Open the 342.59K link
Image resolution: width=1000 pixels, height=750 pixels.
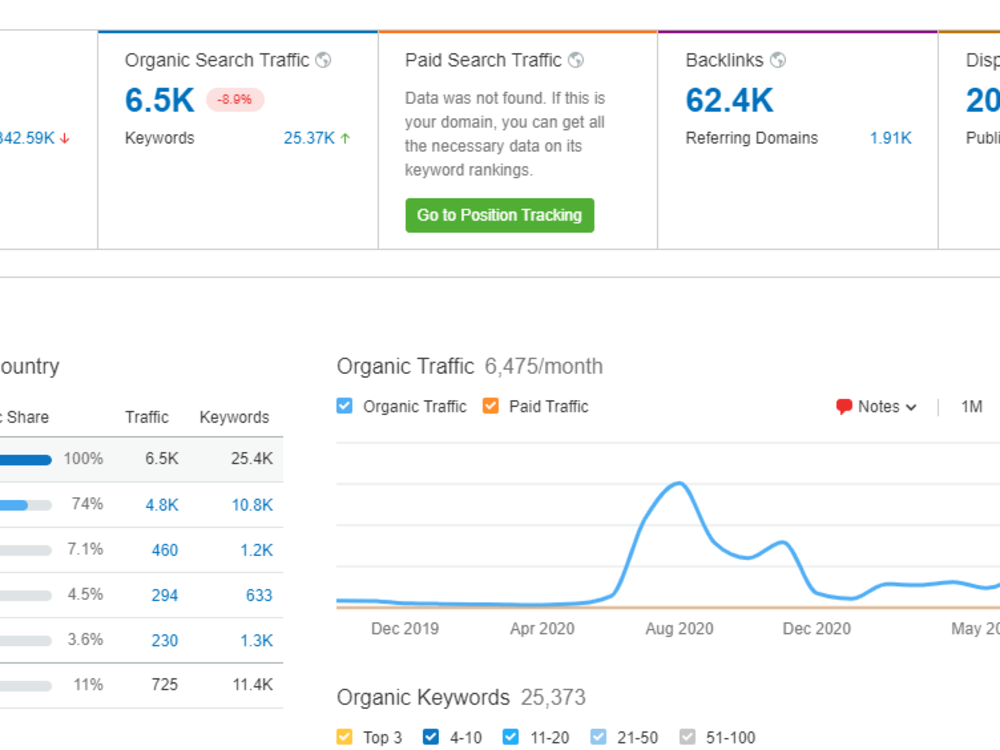[x=27, y=138]
